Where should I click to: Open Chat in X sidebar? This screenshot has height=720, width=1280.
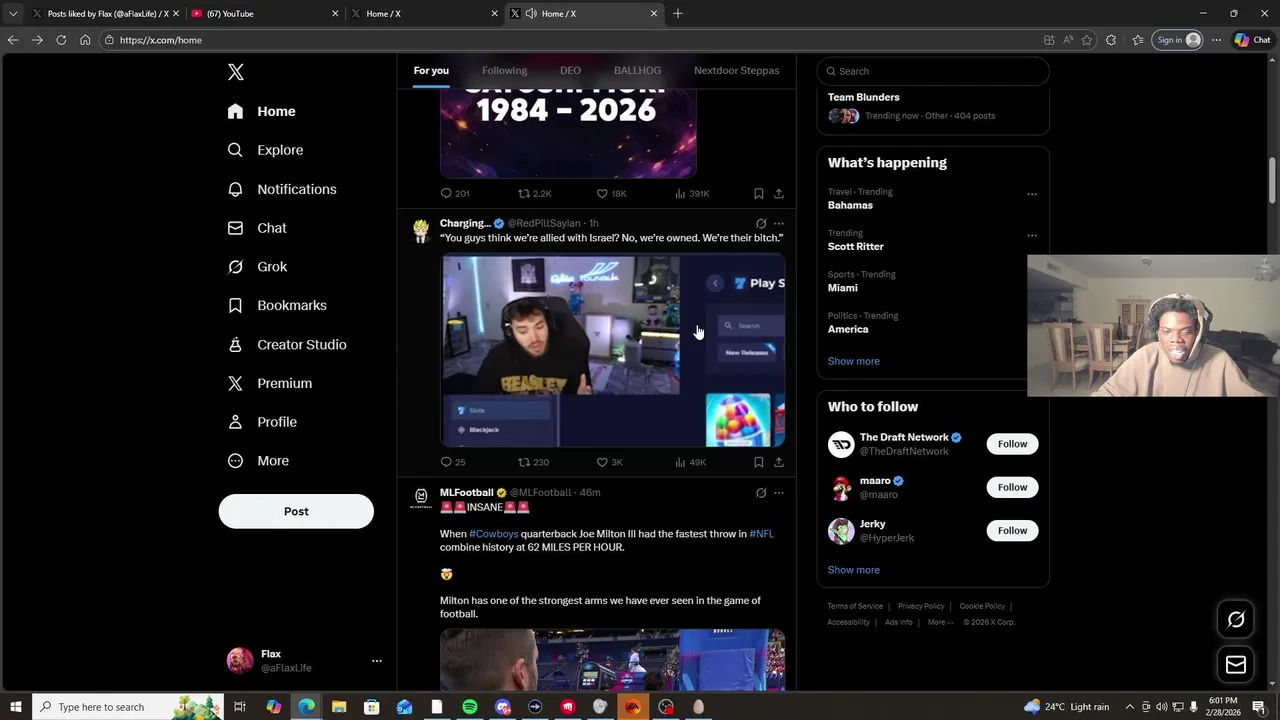(257, 228)
